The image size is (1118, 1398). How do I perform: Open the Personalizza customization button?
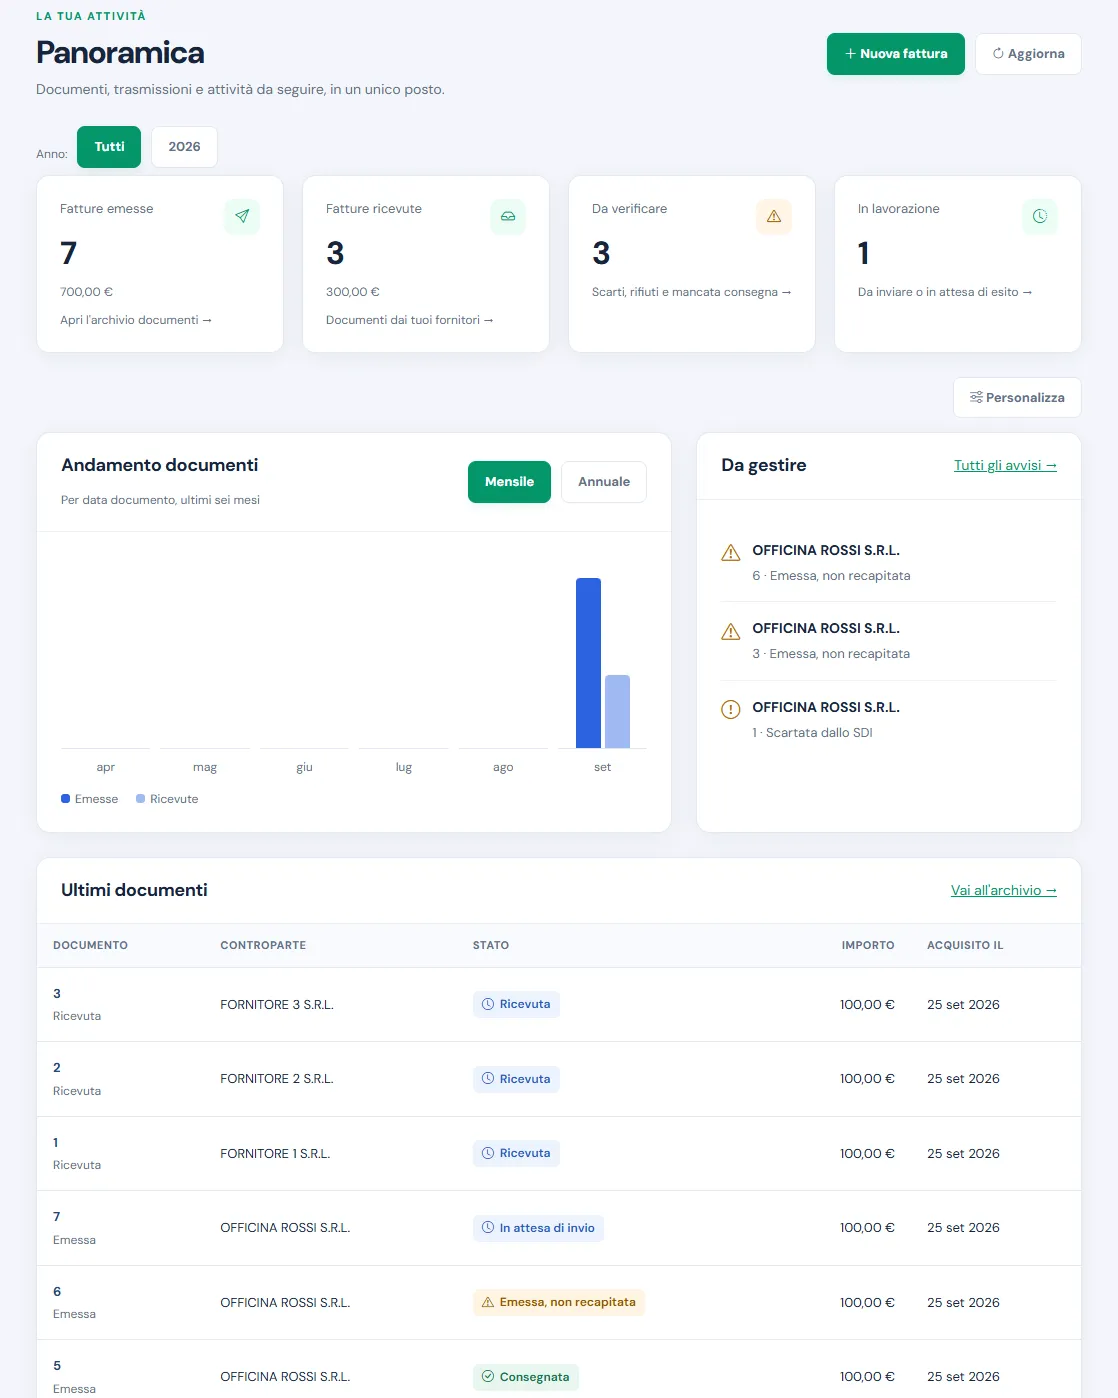[1017, 397]
